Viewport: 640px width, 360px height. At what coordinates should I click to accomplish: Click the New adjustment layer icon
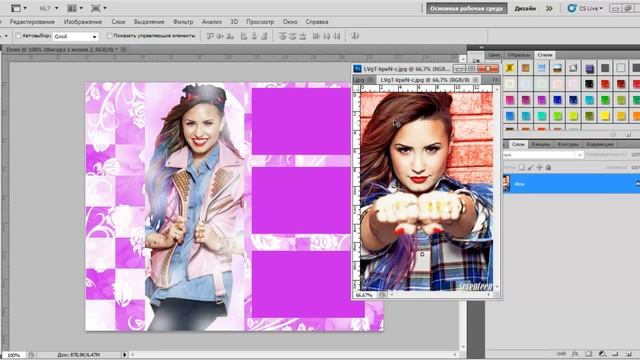point(602,354)
